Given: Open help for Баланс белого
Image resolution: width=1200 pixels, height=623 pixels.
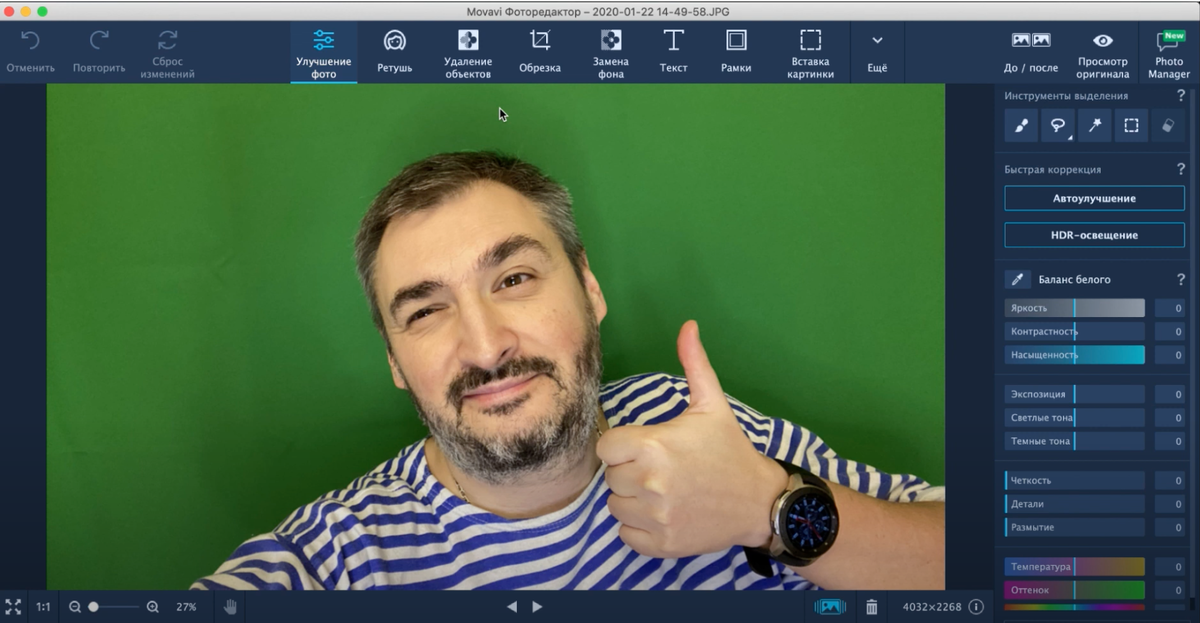Looking at the screenshot, I should pyautogui.click(x=1181, y=280).
